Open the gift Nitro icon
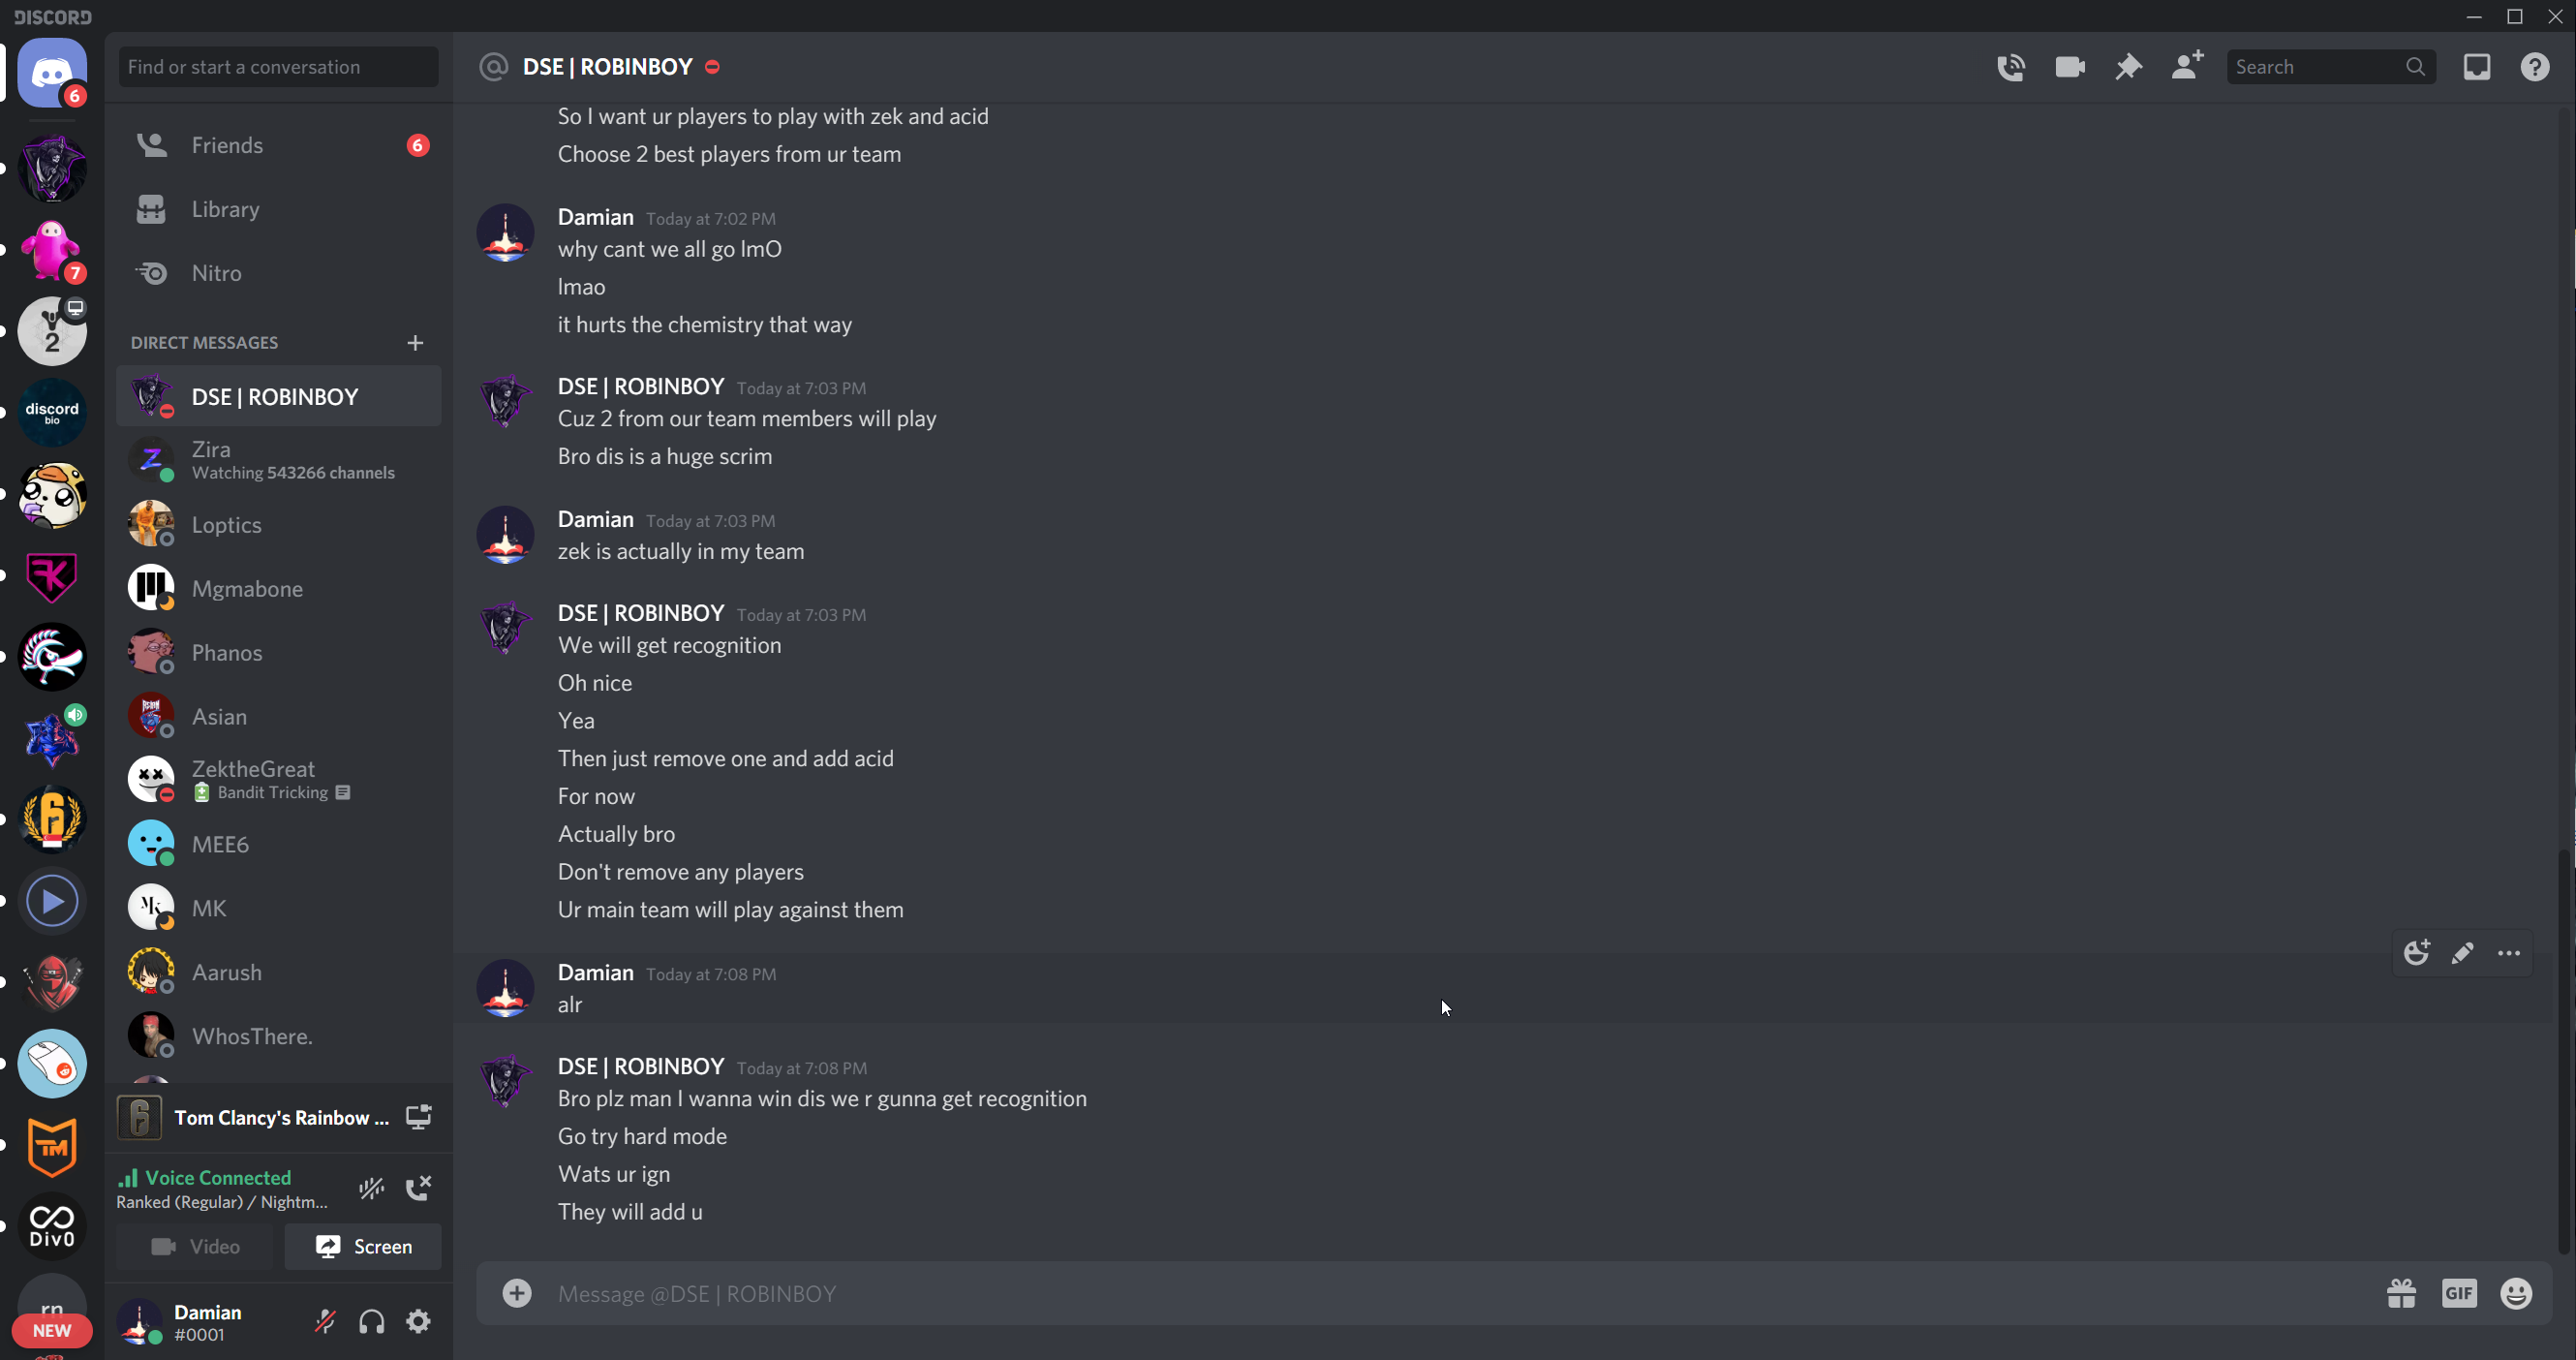Image resolution: width=2576 pixels, height=1360 pixels. tap(2401, 1294)
